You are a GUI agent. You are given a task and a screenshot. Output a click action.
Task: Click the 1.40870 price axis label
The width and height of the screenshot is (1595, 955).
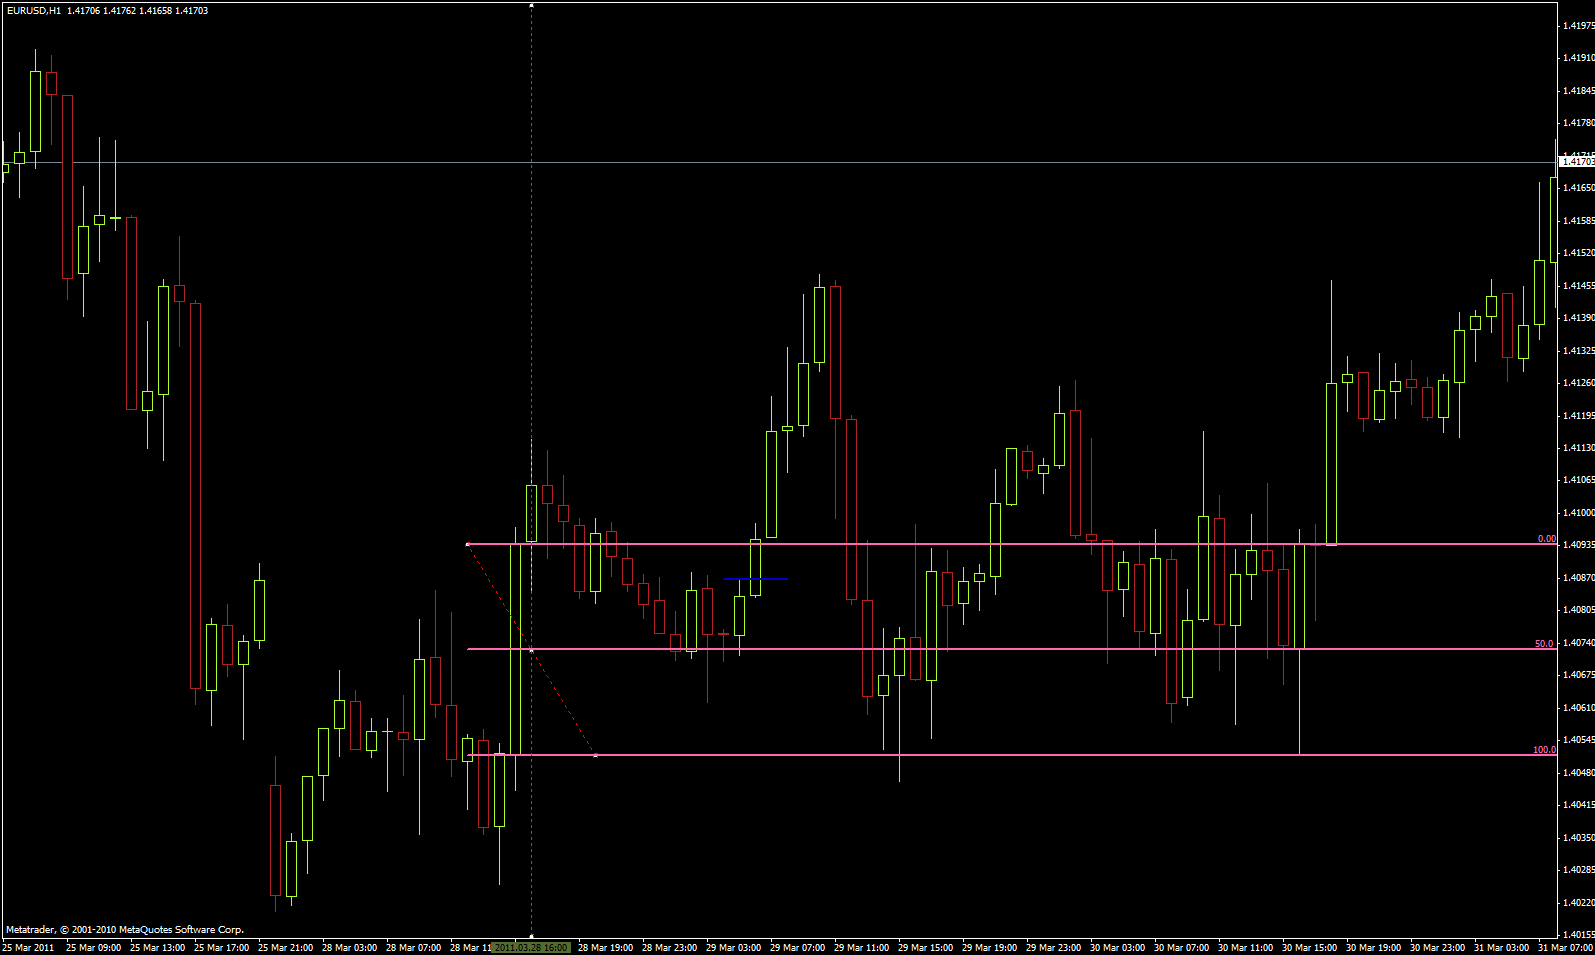coord(1578,578)
